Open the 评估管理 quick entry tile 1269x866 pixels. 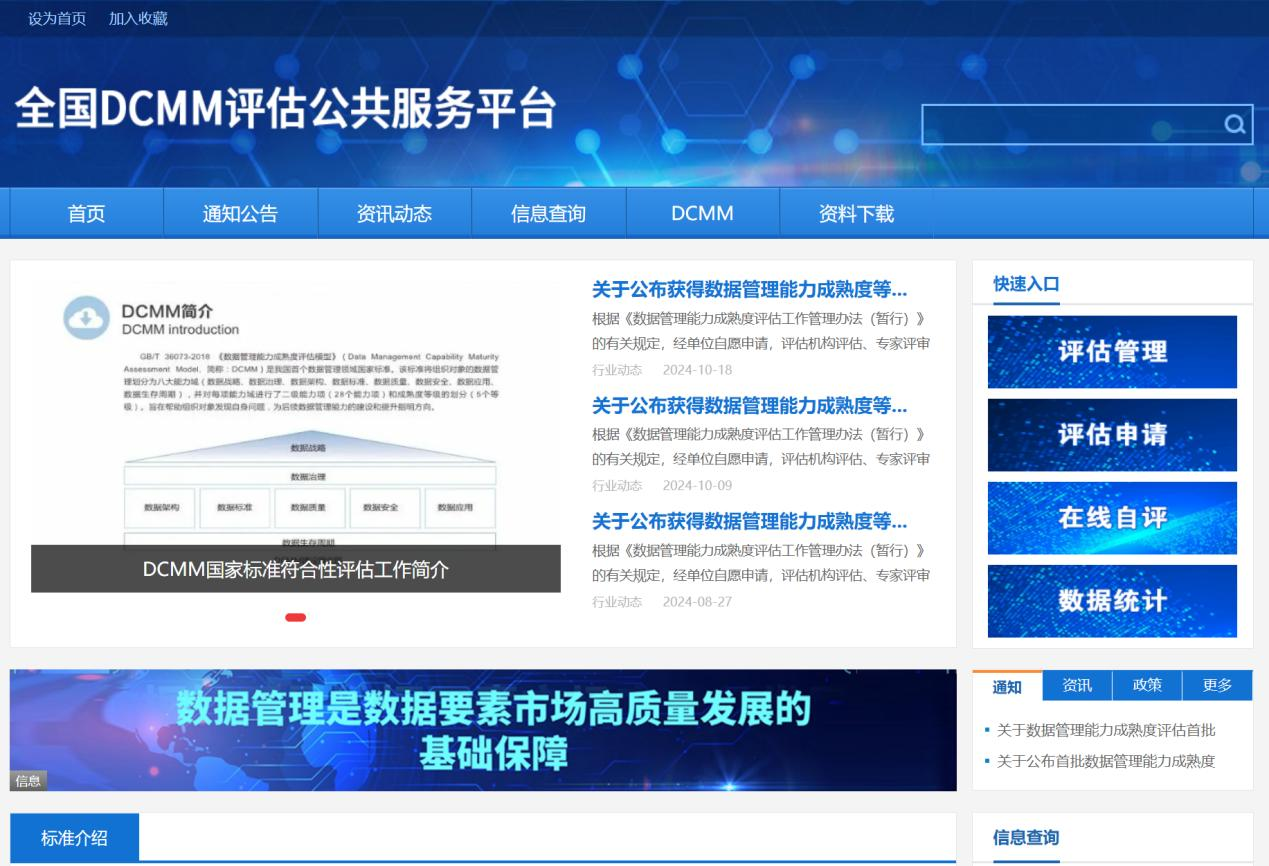click(x=1112, y=352)
